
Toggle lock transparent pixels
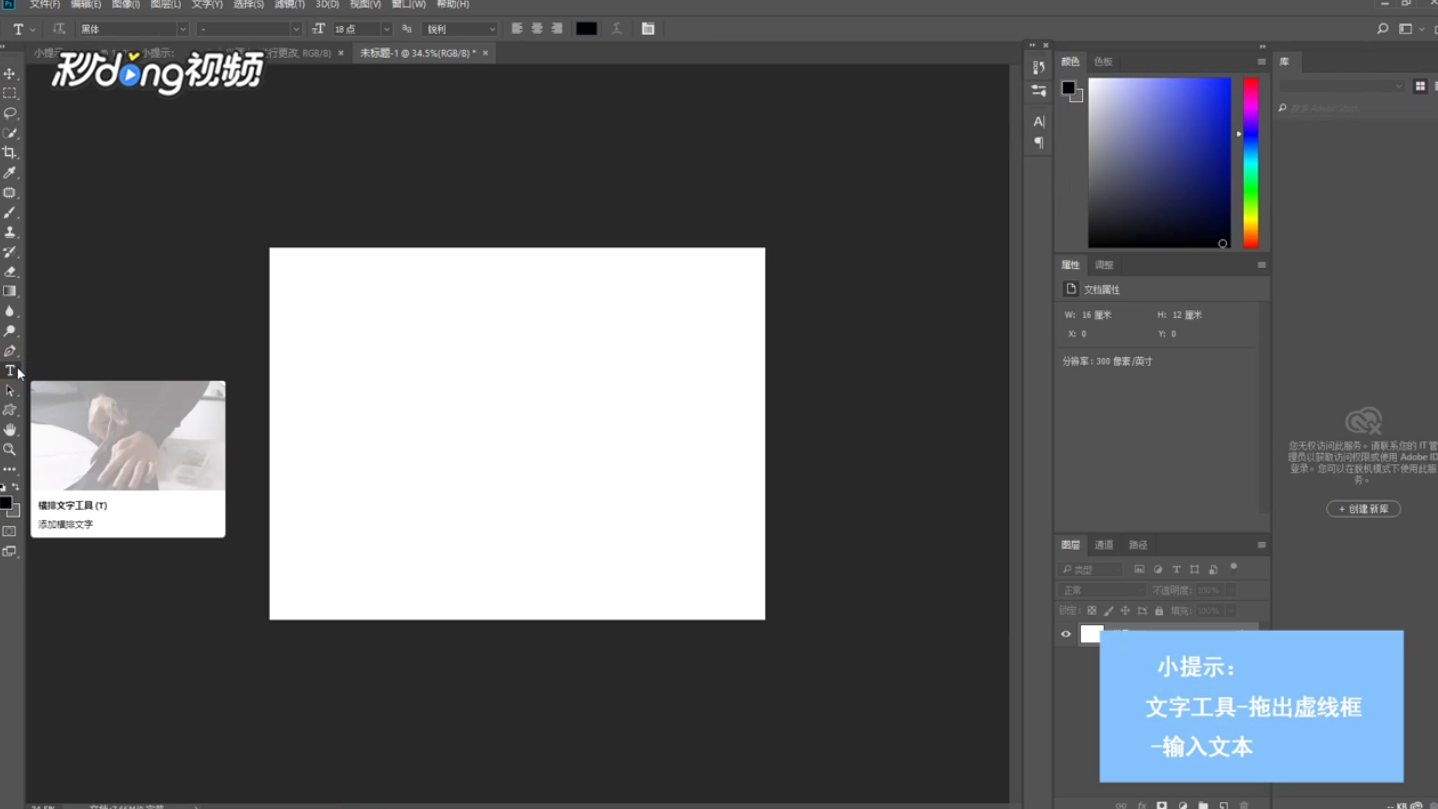(1091, 611)
